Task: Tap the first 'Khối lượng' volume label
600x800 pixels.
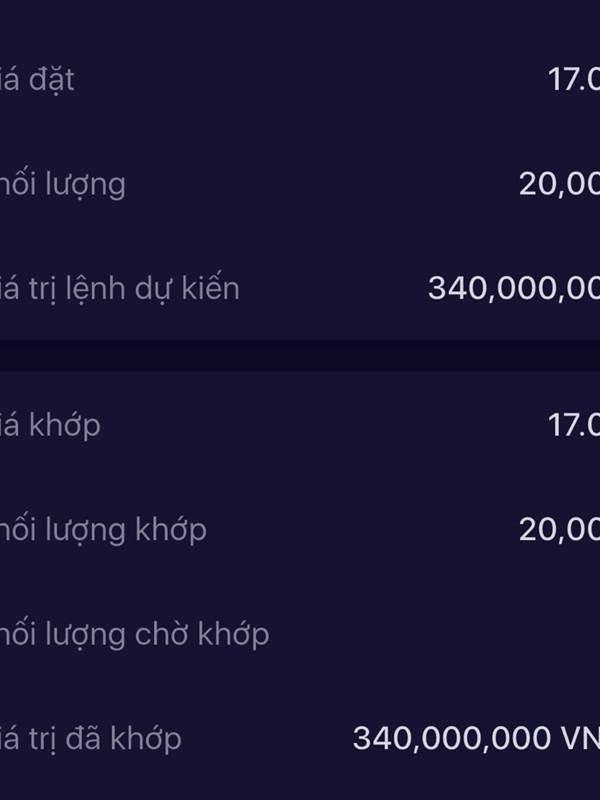Action: (x=63, y=184)
